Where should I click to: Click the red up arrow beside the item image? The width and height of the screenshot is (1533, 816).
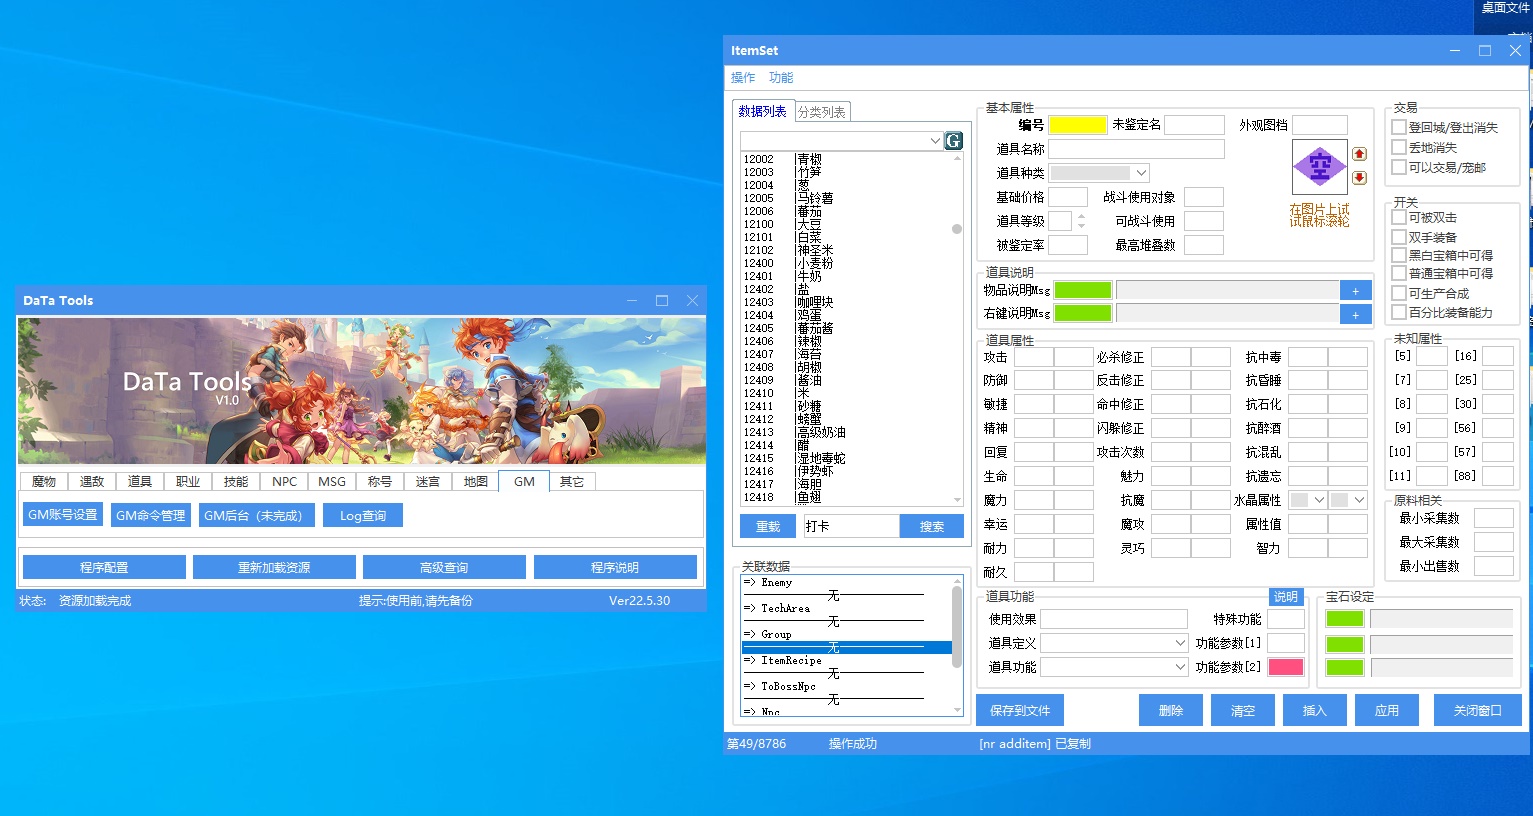pyautogui.click(x=1359, y=154)
